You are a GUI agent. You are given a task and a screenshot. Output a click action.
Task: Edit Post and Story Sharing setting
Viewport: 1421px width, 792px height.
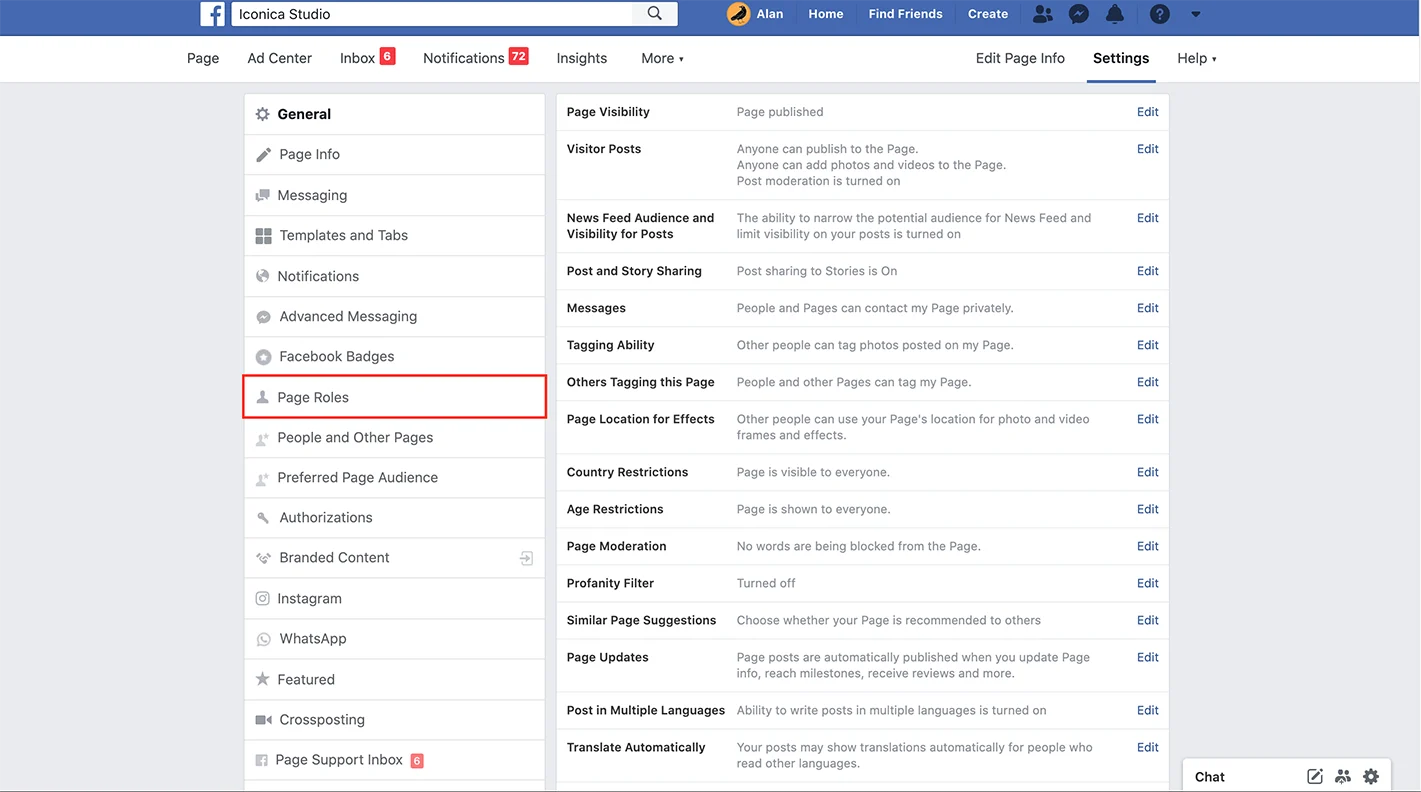click(x=1148, y=271)
